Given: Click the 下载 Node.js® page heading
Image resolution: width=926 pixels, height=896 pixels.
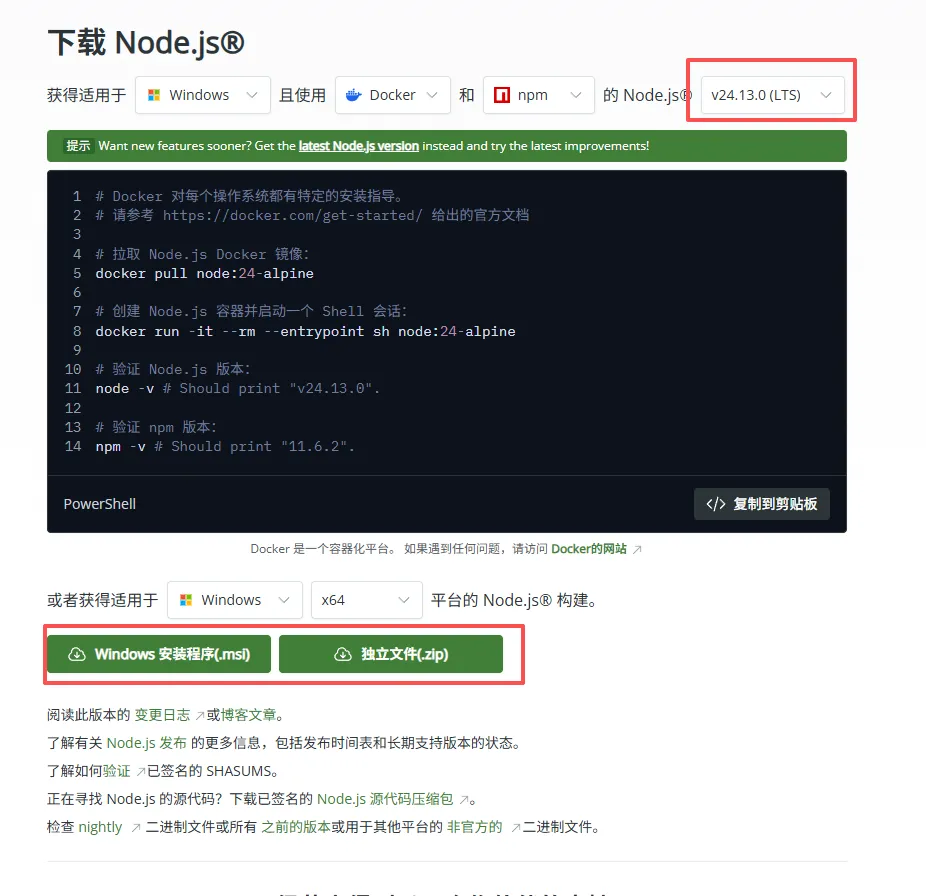Looking at the screenshot, I should click(x=146, y=43).
